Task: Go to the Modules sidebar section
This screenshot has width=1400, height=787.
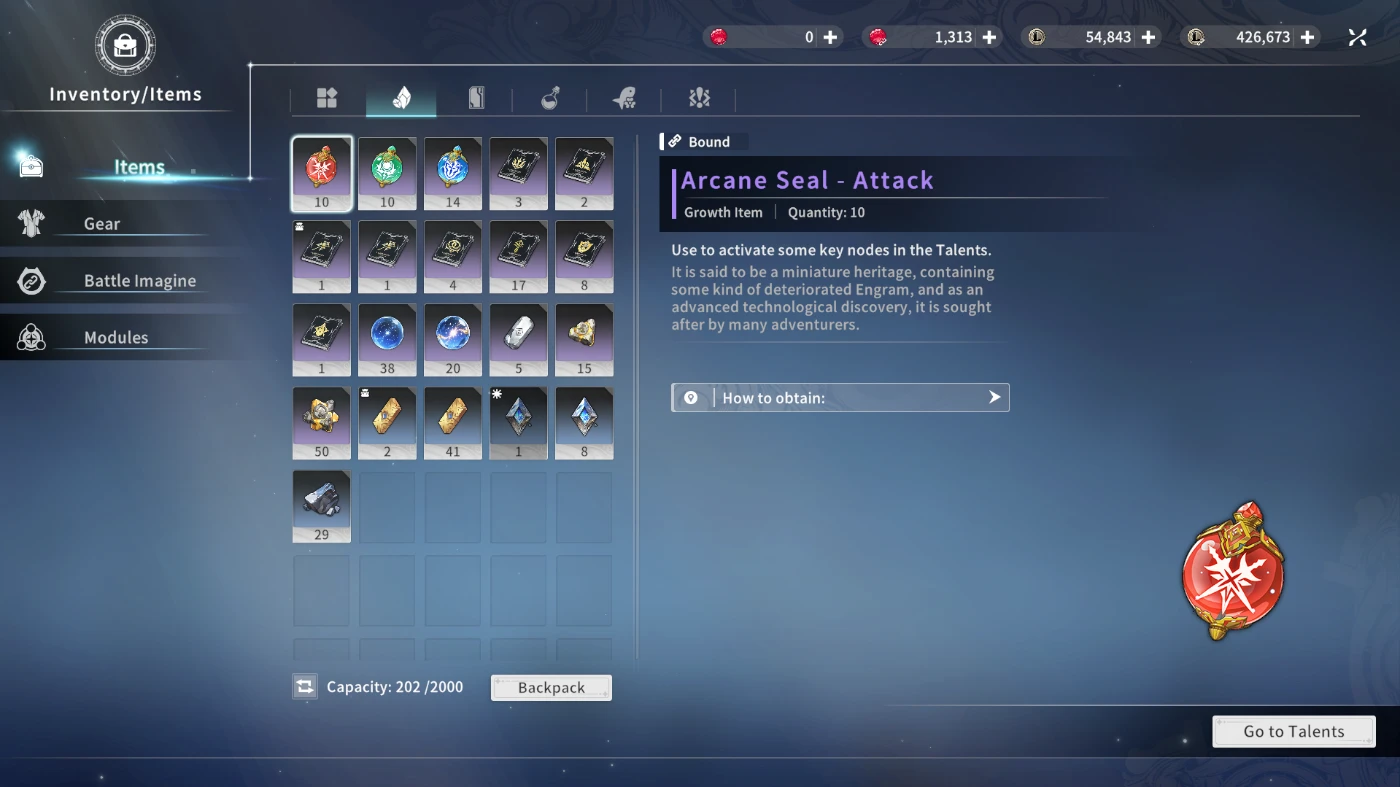Action: click(116, 338)
